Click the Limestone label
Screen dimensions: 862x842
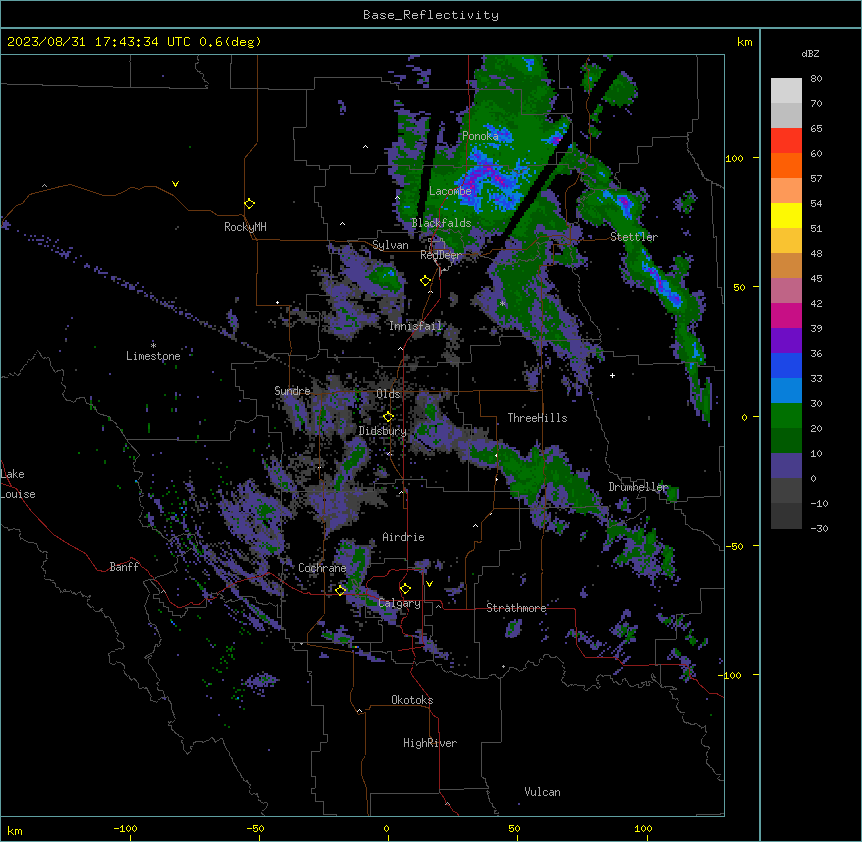(x=153, y=356)
